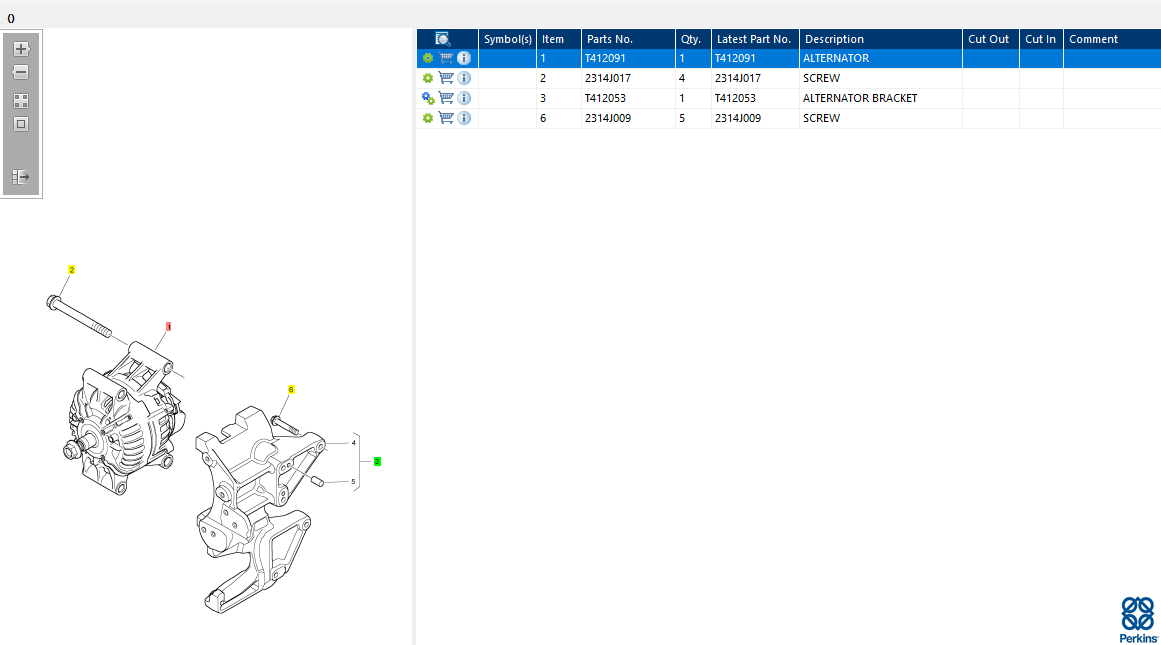Sort by Latest Part No. column header
Screen dimensions: 1161x645
[755, 39]
